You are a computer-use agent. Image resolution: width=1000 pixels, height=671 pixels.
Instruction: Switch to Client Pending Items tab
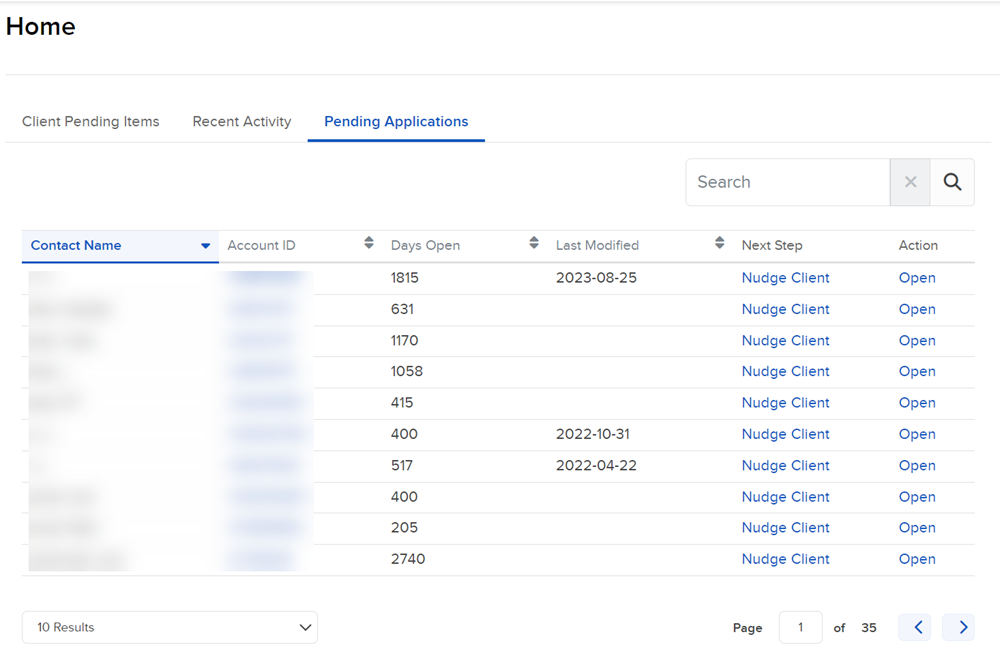[91, 121]
